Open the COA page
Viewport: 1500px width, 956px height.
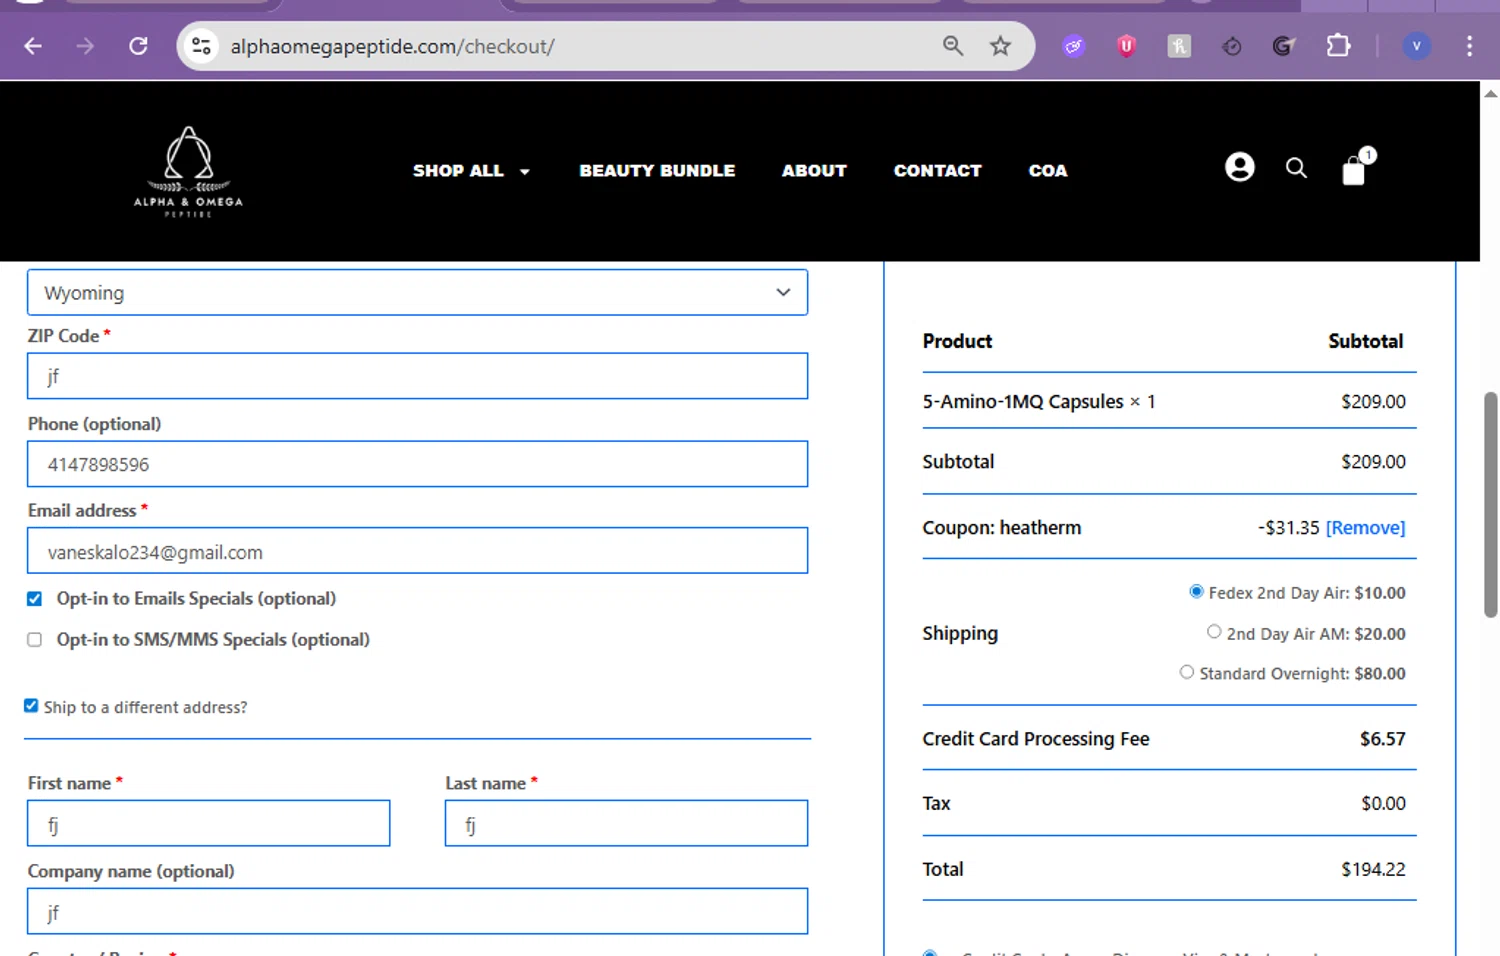pyautogui.click(x=1048, y=171)
